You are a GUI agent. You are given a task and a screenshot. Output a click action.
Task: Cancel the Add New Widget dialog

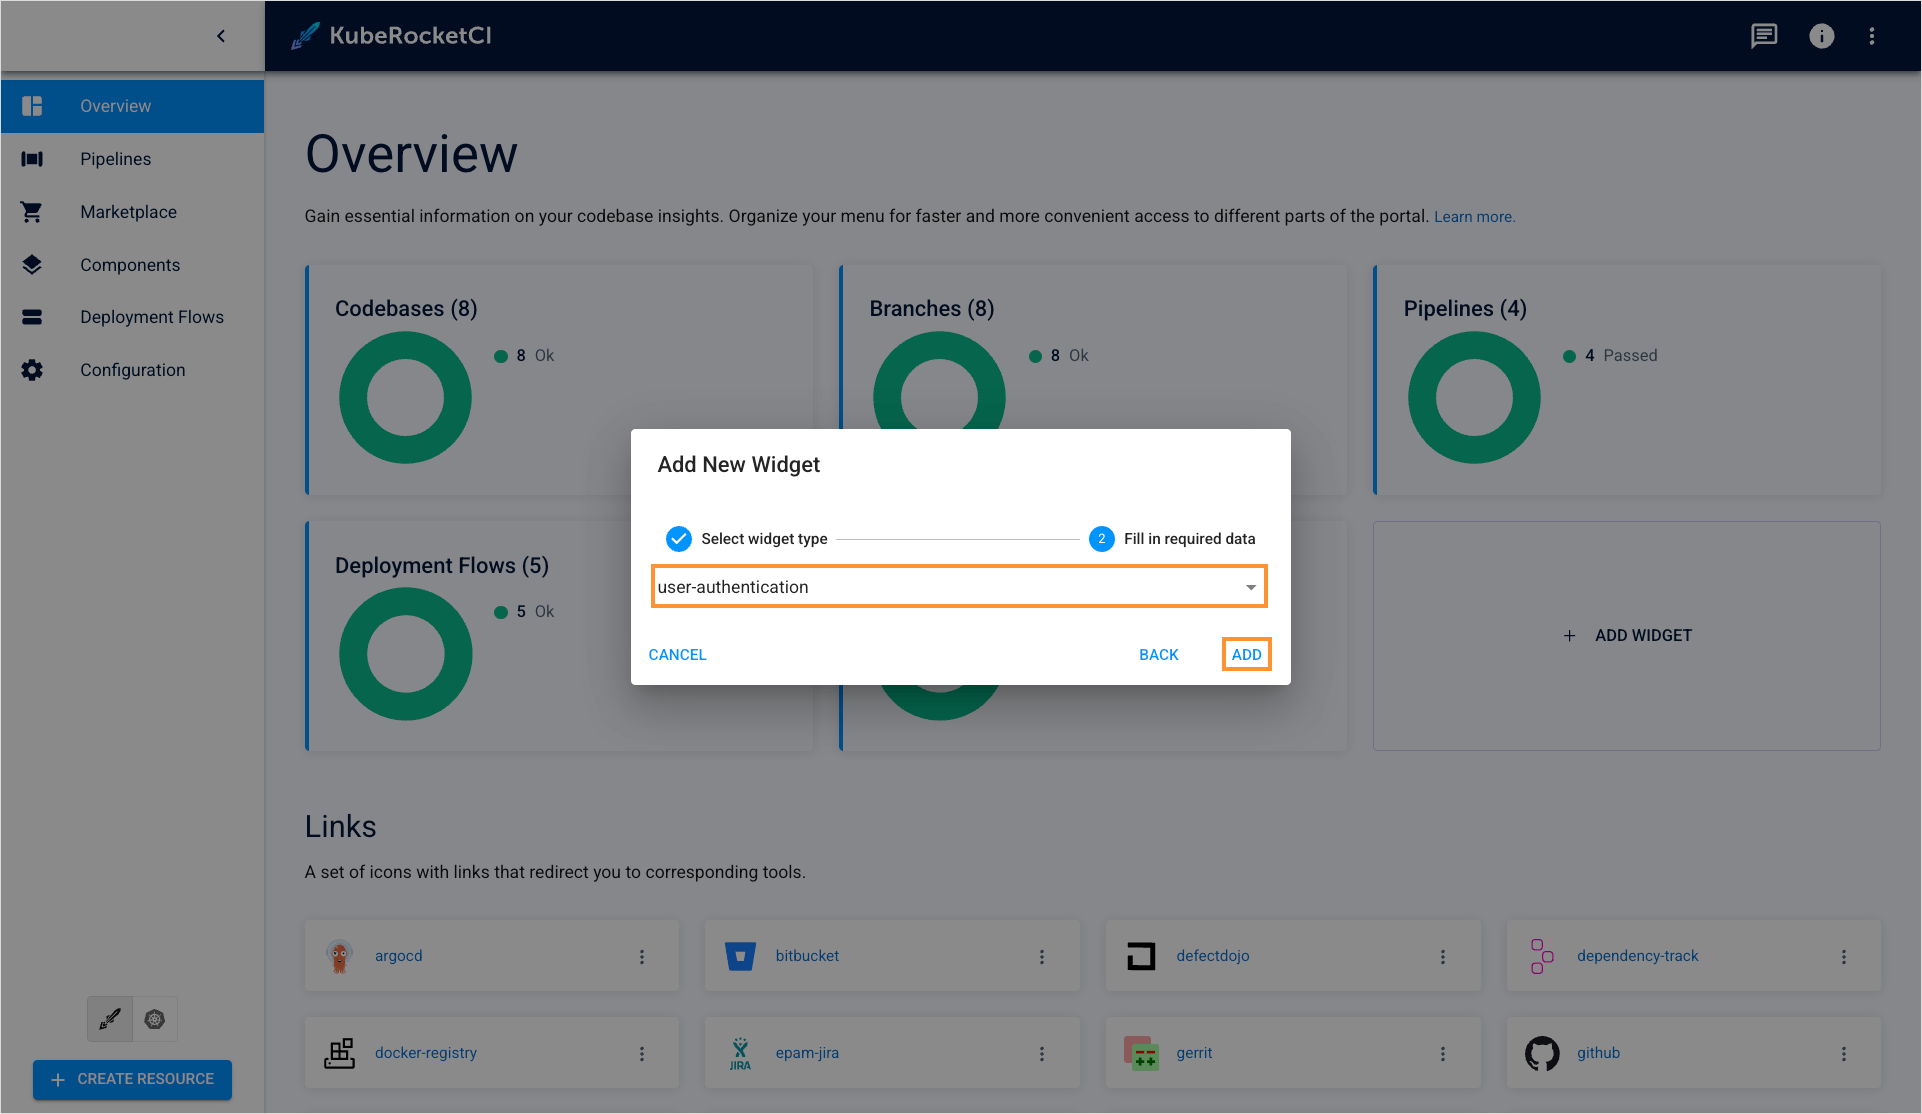click(x=677, y=654)
